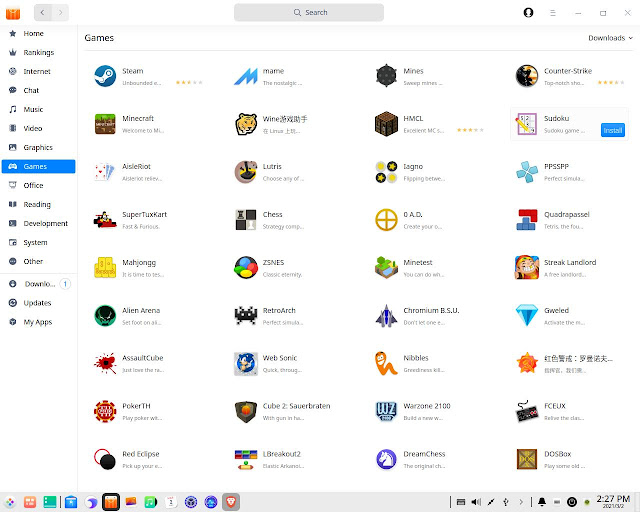Open the Mines app icon
The height and width of the screenshot is (512, 640).
click(x=386, y=76)
